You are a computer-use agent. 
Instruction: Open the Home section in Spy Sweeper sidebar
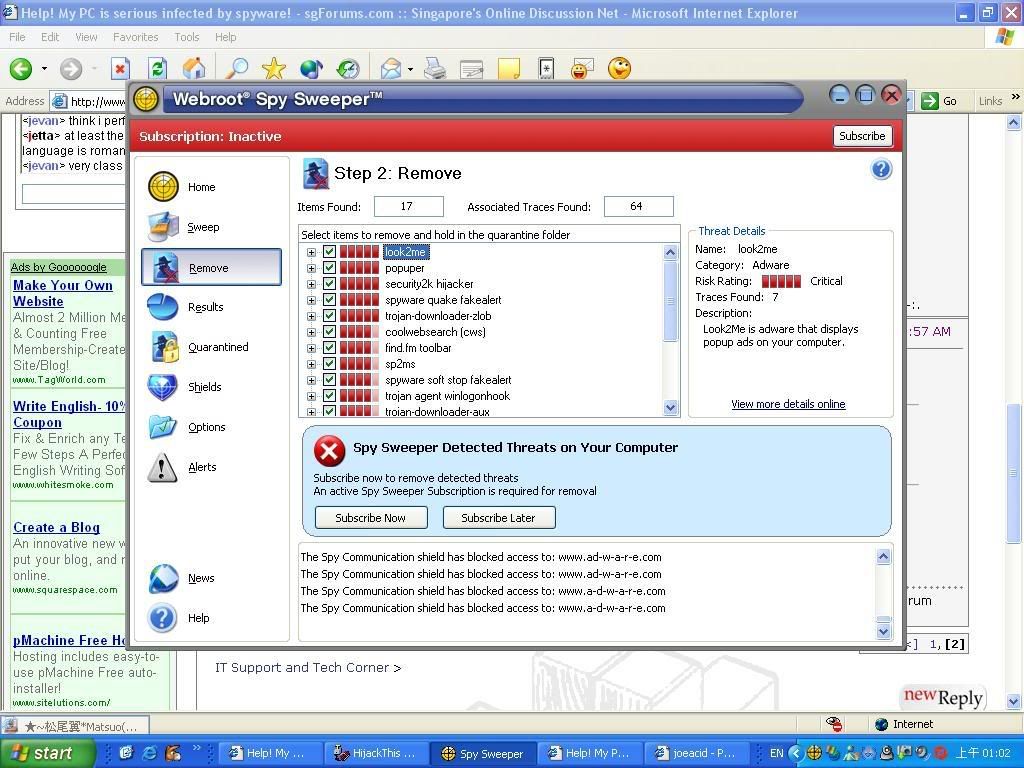point(200,187)
